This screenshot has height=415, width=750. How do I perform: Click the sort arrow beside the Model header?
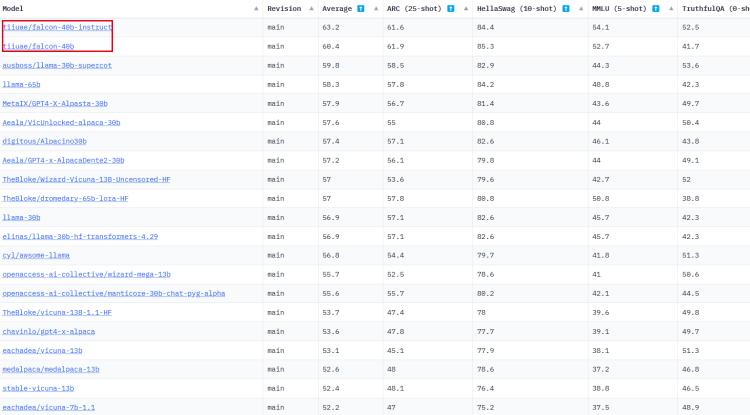click(x=256, y=9)
